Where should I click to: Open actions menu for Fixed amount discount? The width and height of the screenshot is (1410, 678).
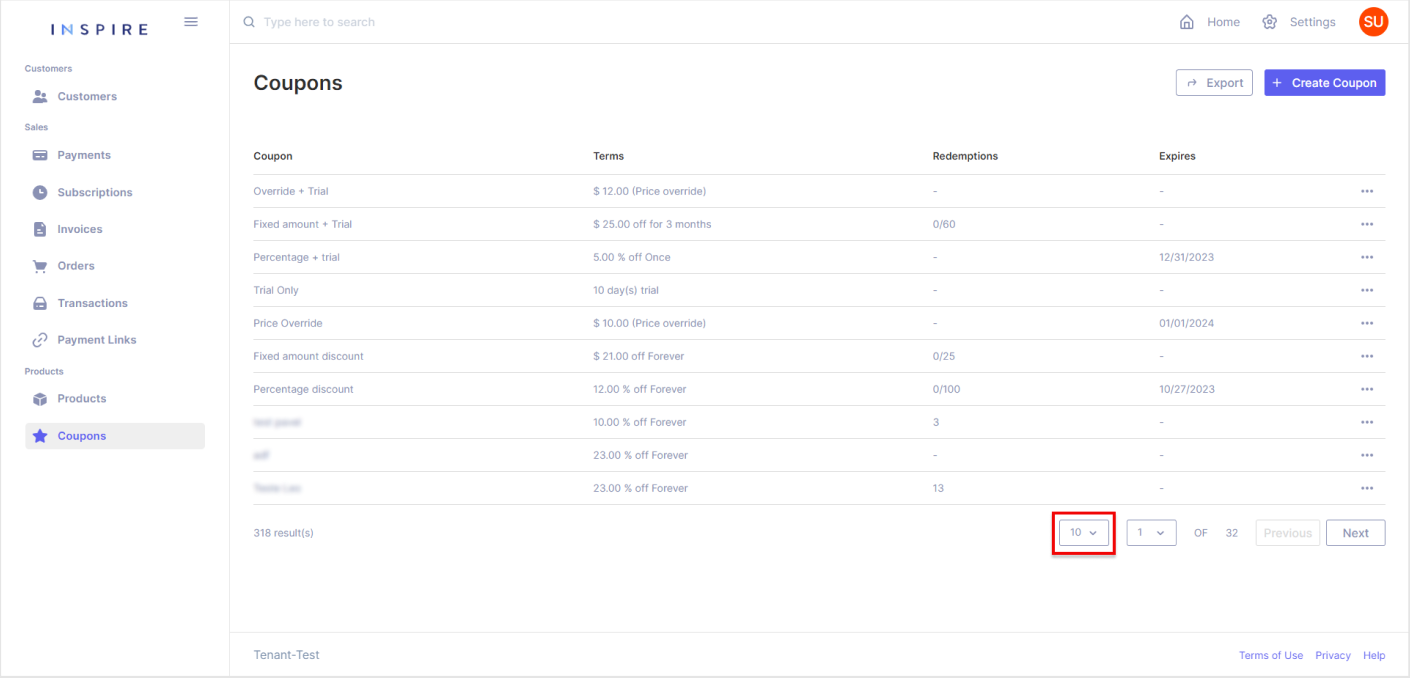coord(1367,356)
